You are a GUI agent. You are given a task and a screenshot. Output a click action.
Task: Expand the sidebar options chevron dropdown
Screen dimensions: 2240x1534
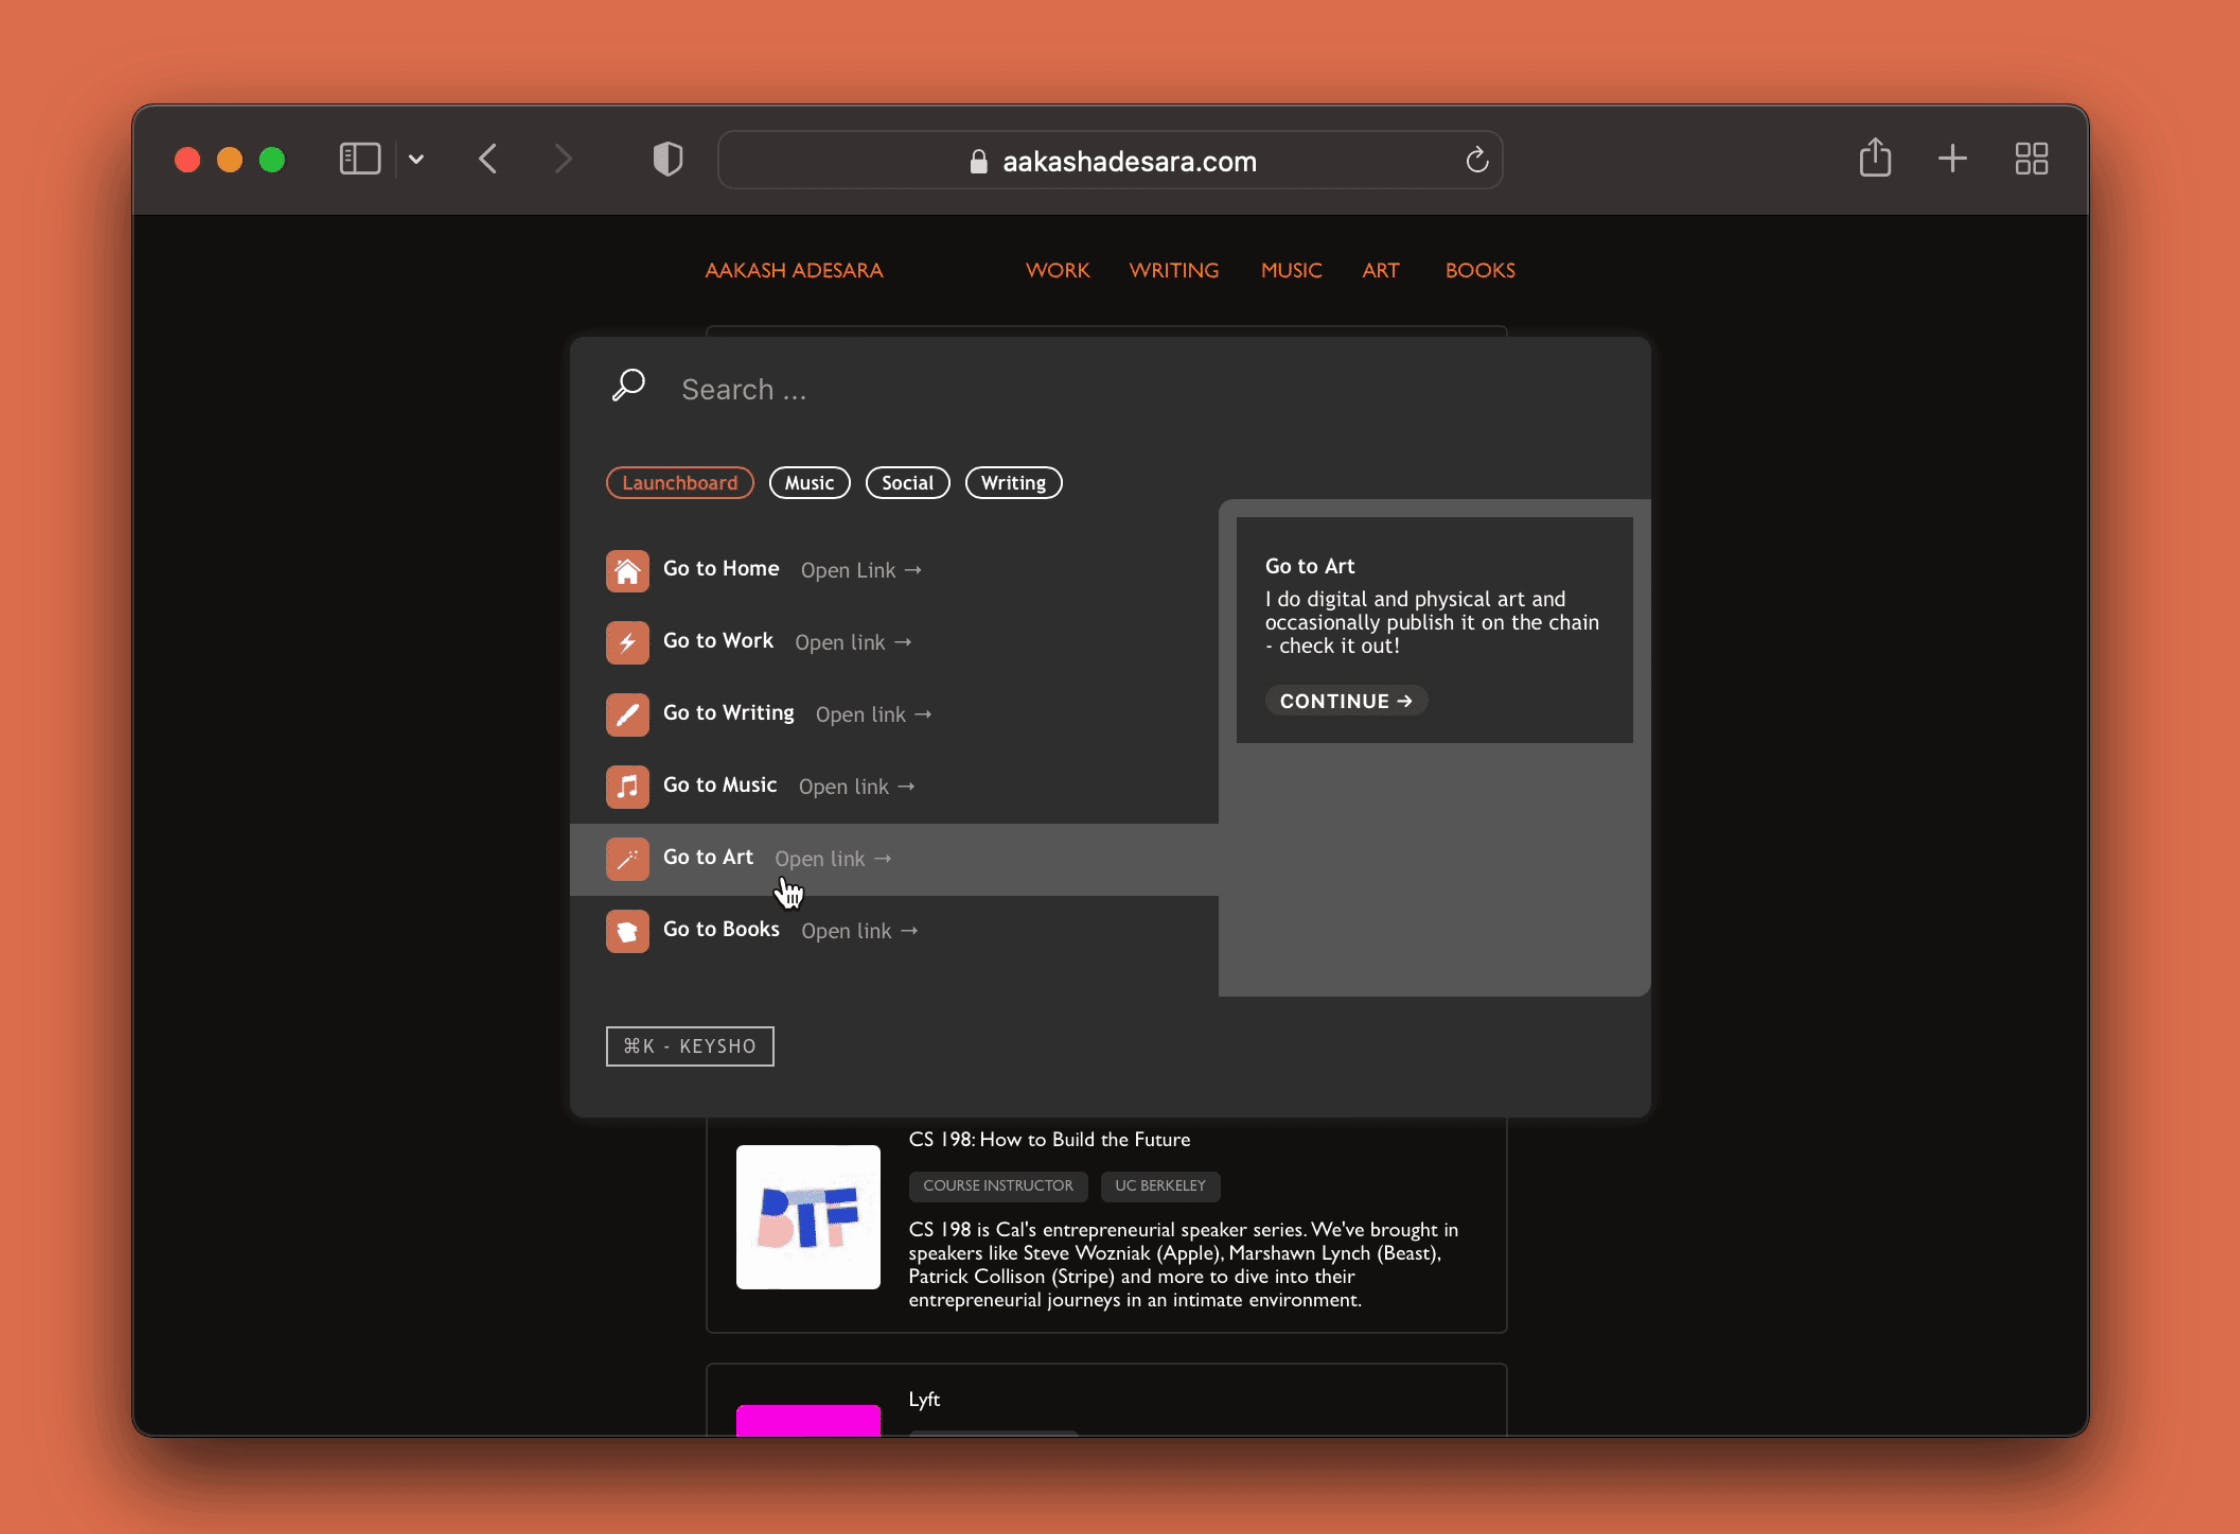point(417,159)
